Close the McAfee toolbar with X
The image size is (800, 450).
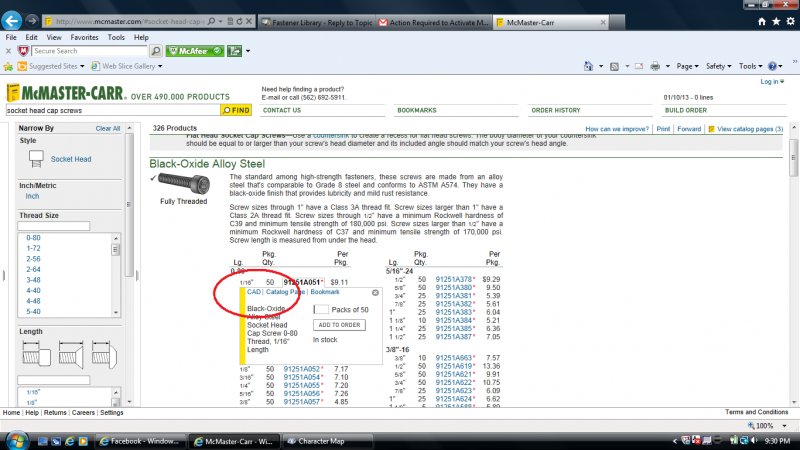pos(8,51)
